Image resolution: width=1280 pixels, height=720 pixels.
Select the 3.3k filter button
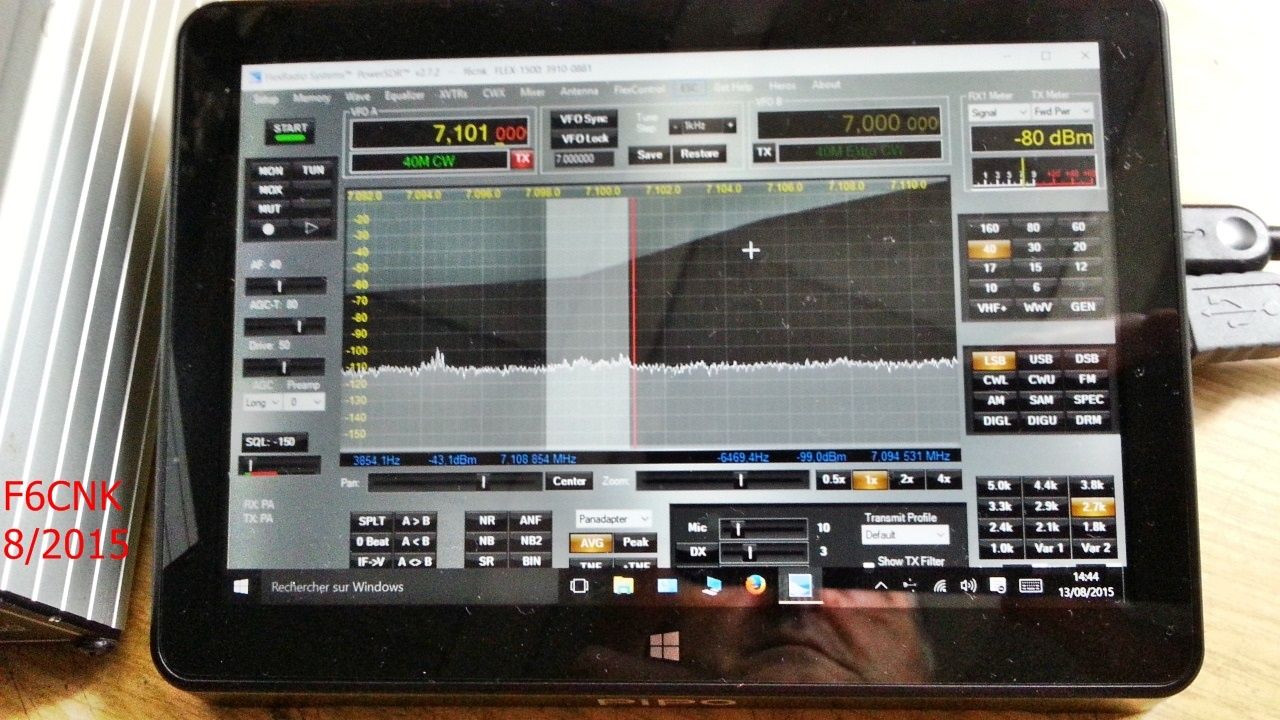pyautogui.click(x=999, y=507)
